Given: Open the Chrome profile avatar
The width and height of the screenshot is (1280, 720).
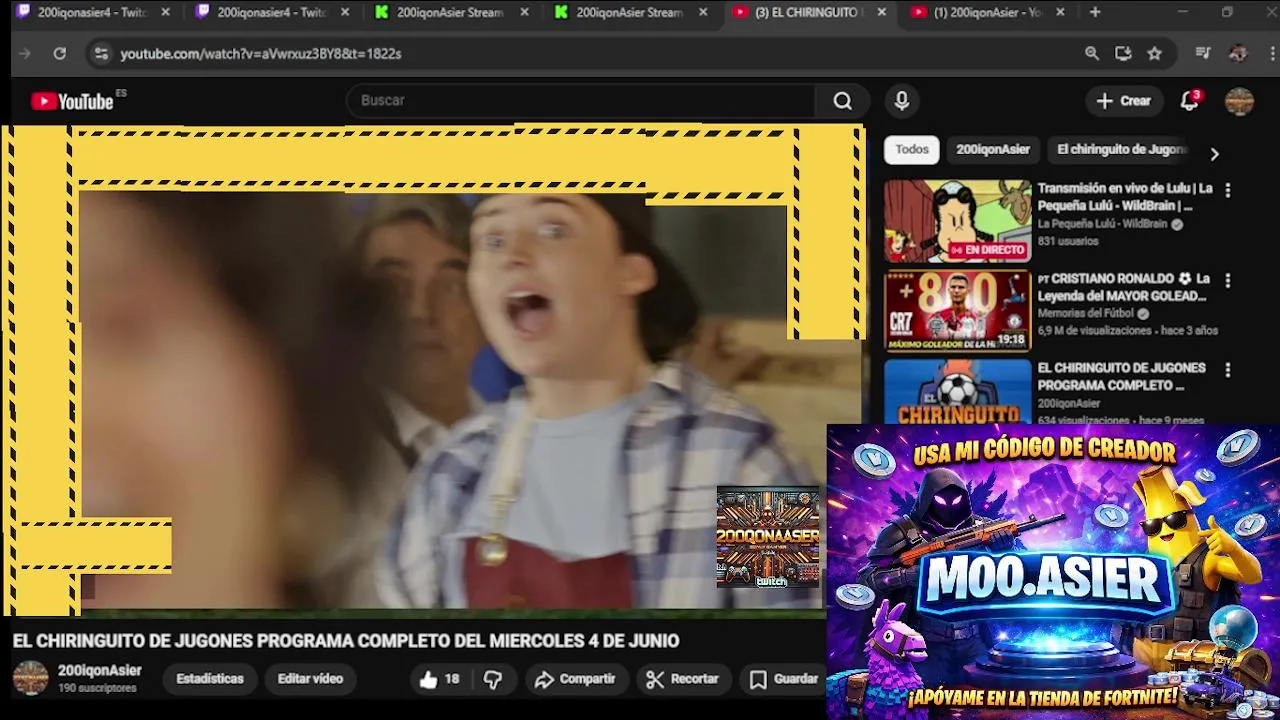Looking at the screenshot, I should pyautogui.click(x=1238, y=54).
